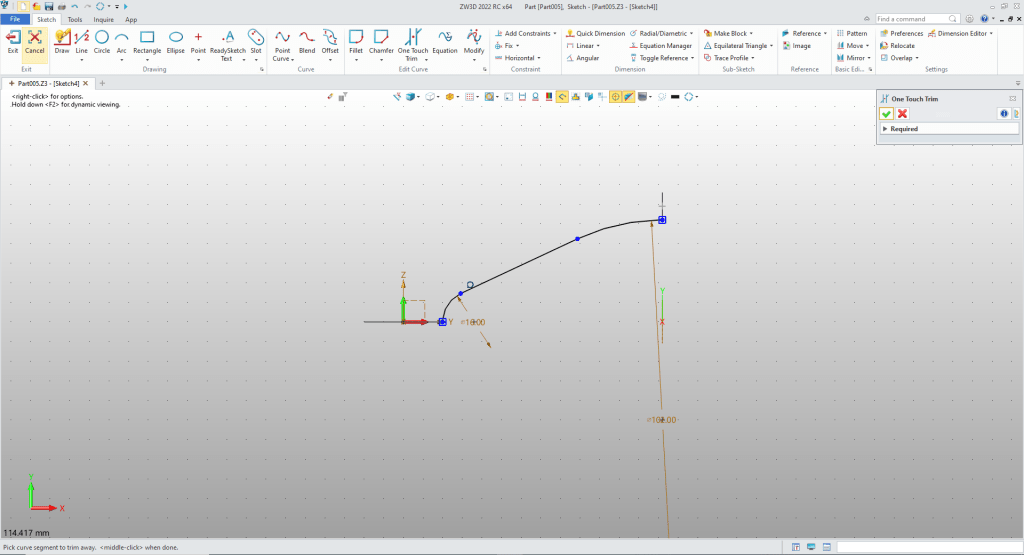
Task: Toggle the highlighted target circle view button
Action: pyautogui.click(x=616, y=97)
